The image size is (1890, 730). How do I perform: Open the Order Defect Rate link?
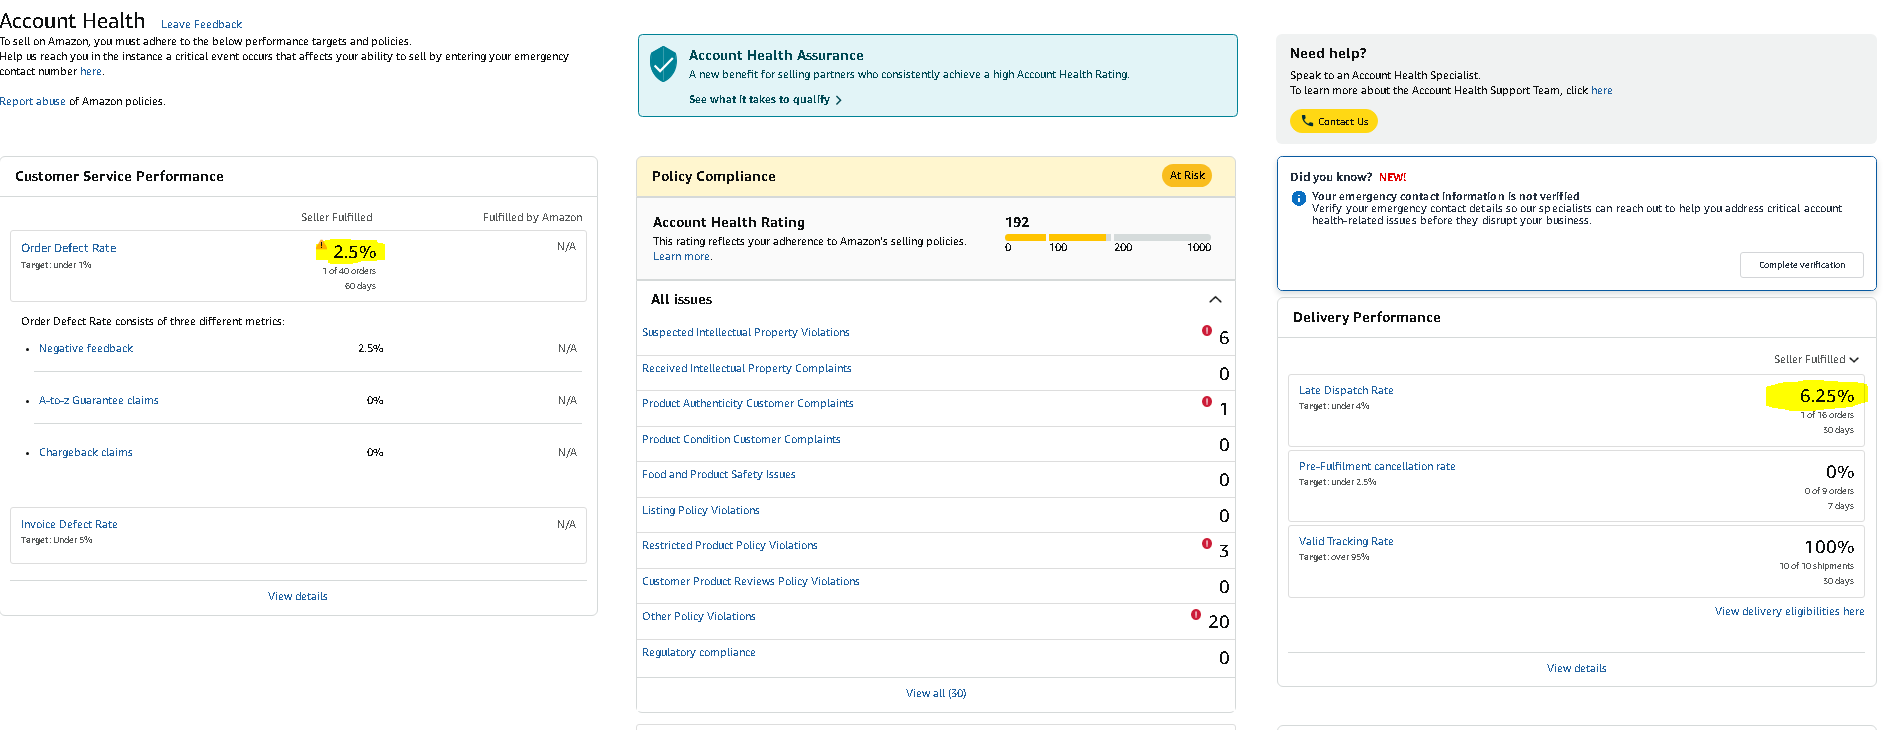[x=68, y=248]
